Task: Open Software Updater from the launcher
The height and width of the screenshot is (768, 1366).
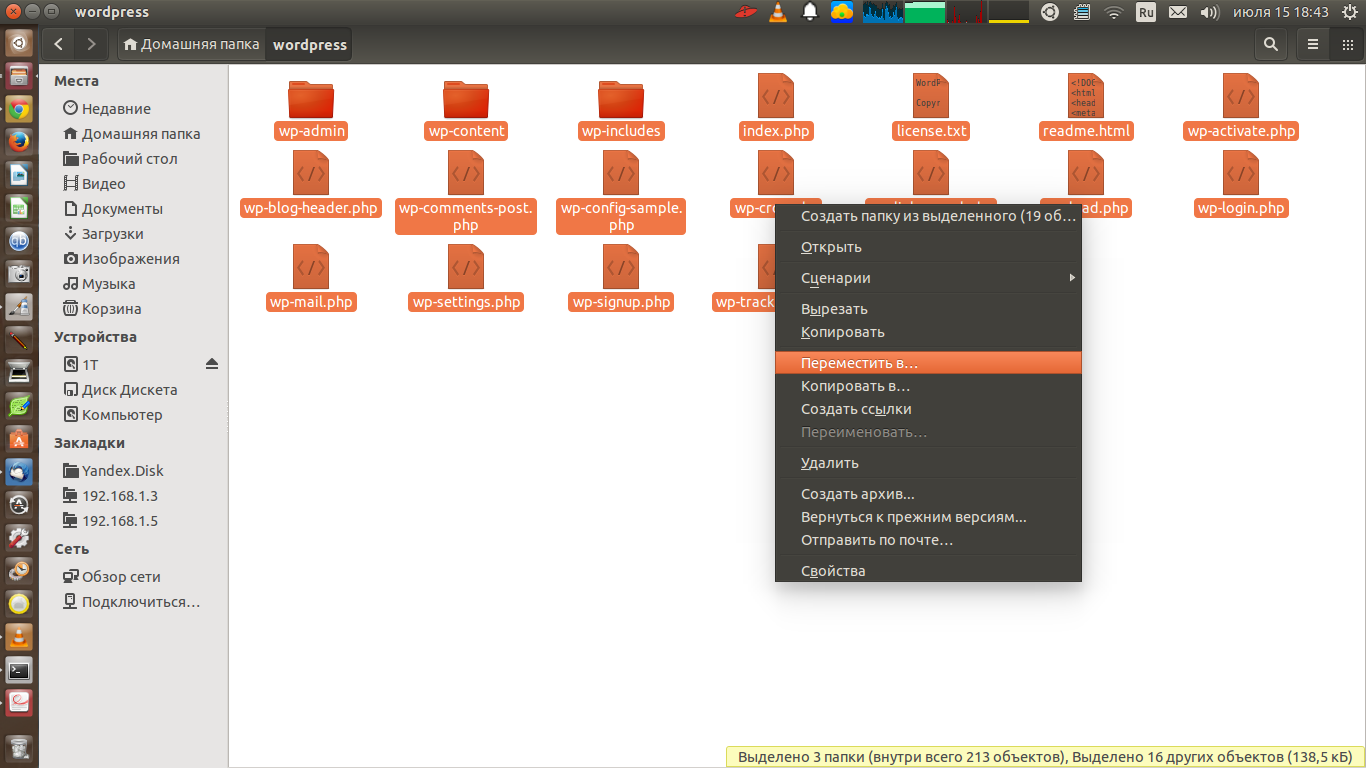Action: 19,505
